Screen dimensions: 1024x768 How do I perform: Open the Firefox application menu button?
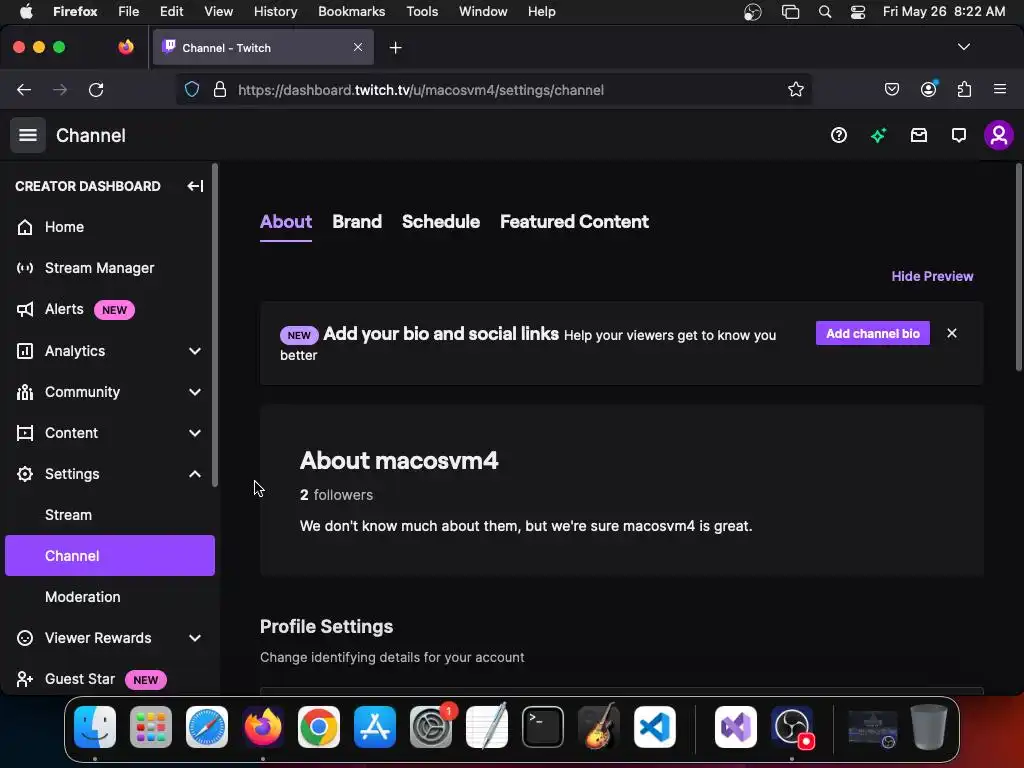1000,89
